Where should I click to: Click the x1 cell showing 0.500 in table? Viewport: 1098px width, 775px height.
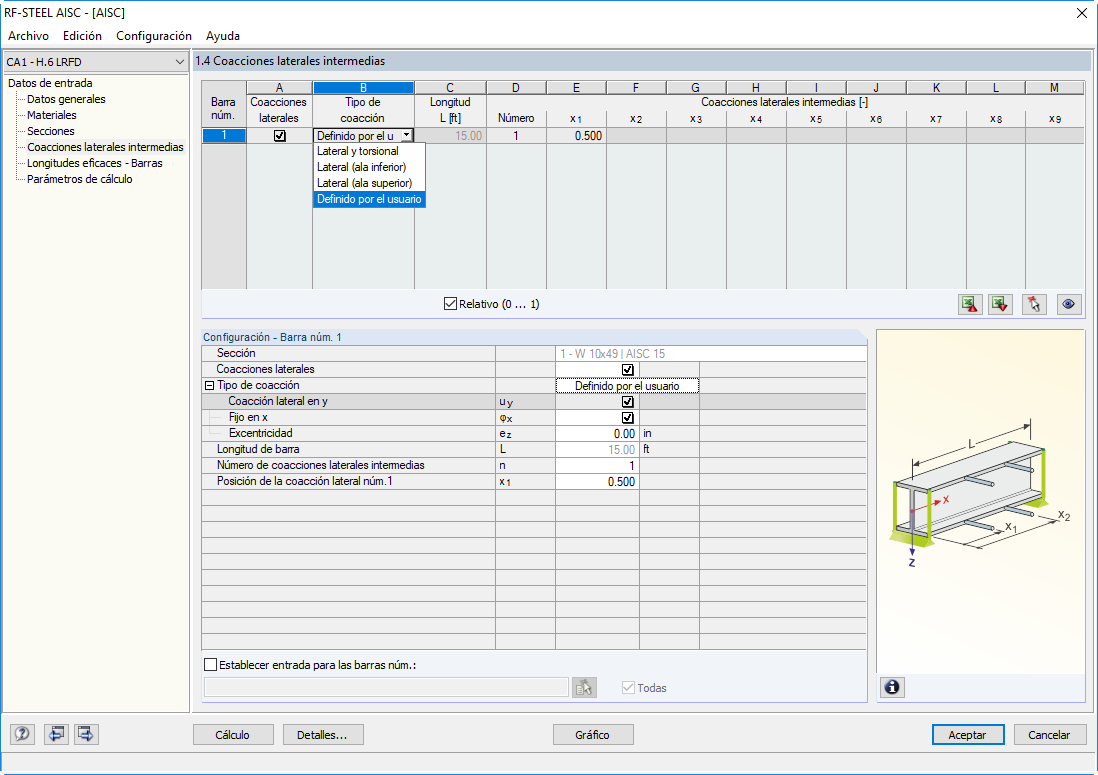point(576,136)
